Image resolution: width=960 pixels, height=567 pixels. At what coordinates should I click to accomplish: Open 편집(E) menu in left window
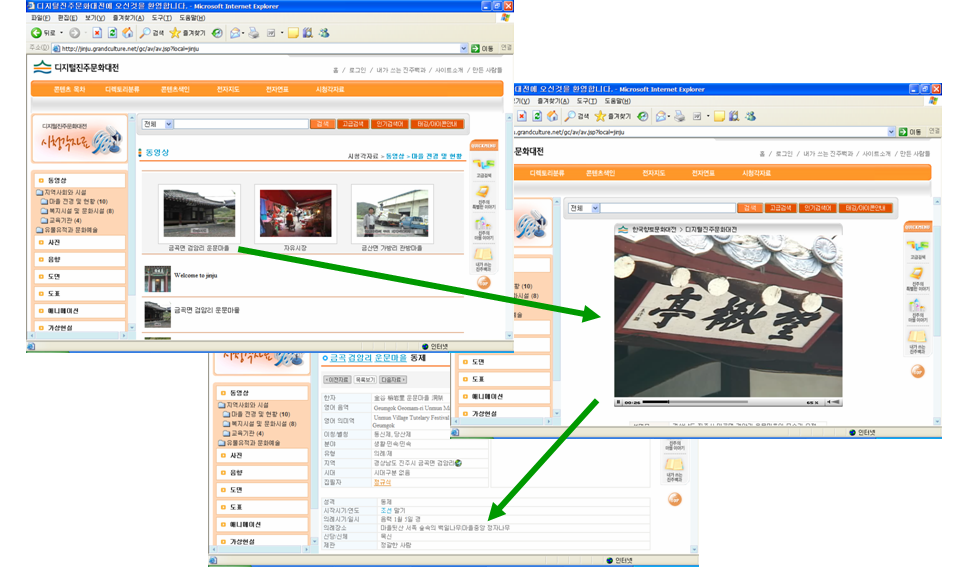(67, 18)
